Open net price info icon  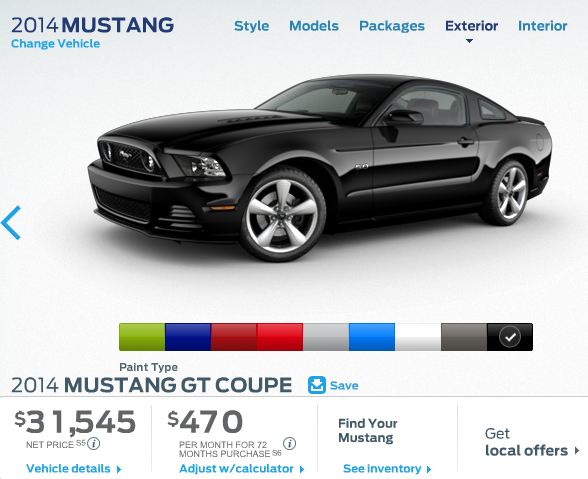(93, 444)
